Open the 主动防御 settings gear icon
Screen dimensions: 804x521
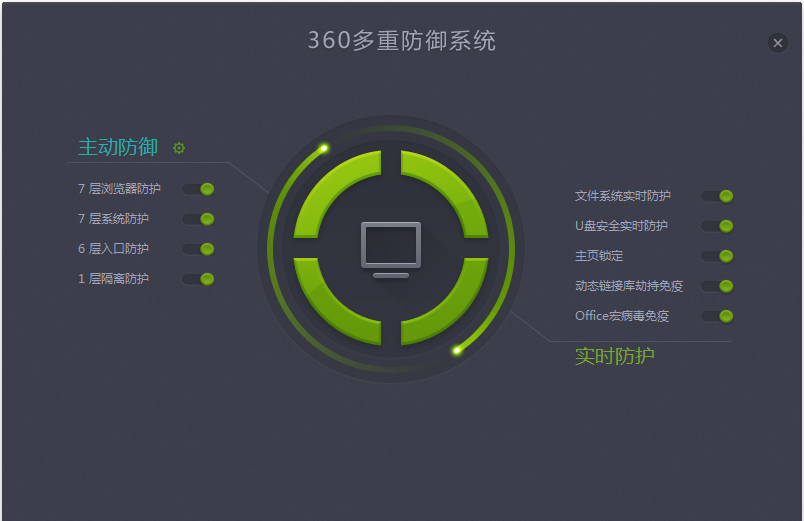pyautogui.click(x=179, y=148)
